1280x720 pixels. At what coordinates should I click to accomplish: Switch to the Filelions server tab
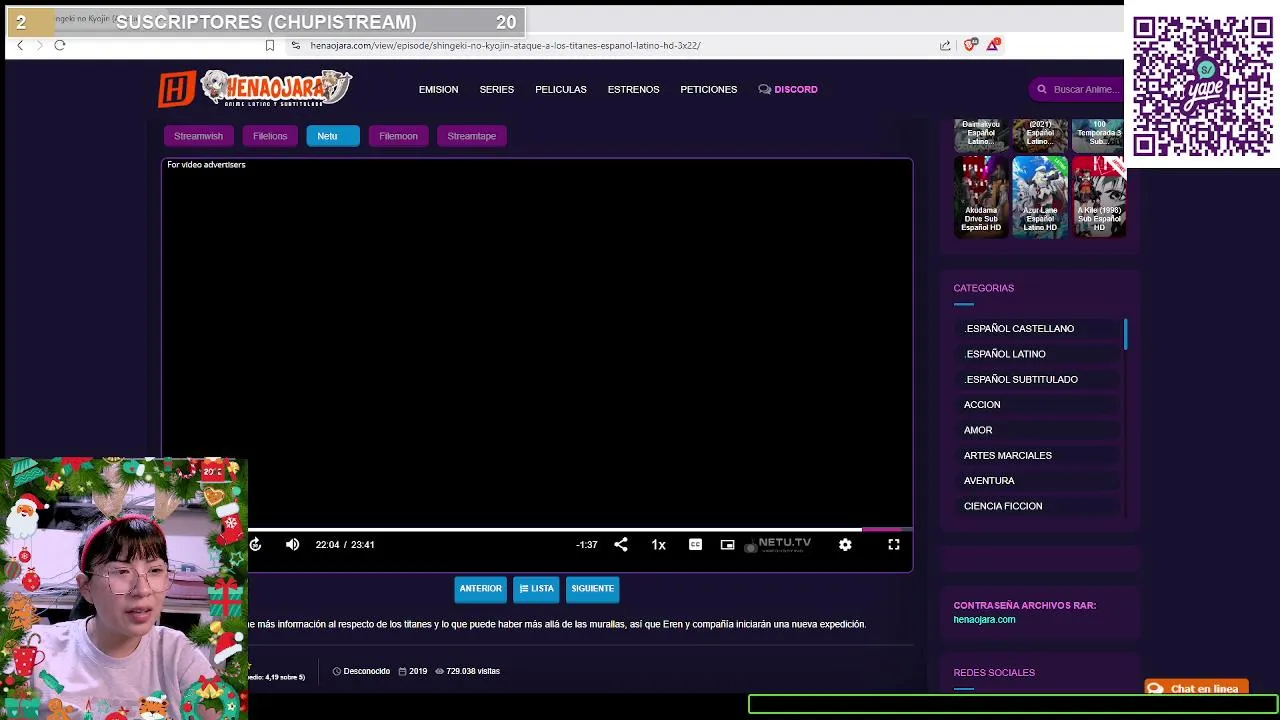pos(270,136)
